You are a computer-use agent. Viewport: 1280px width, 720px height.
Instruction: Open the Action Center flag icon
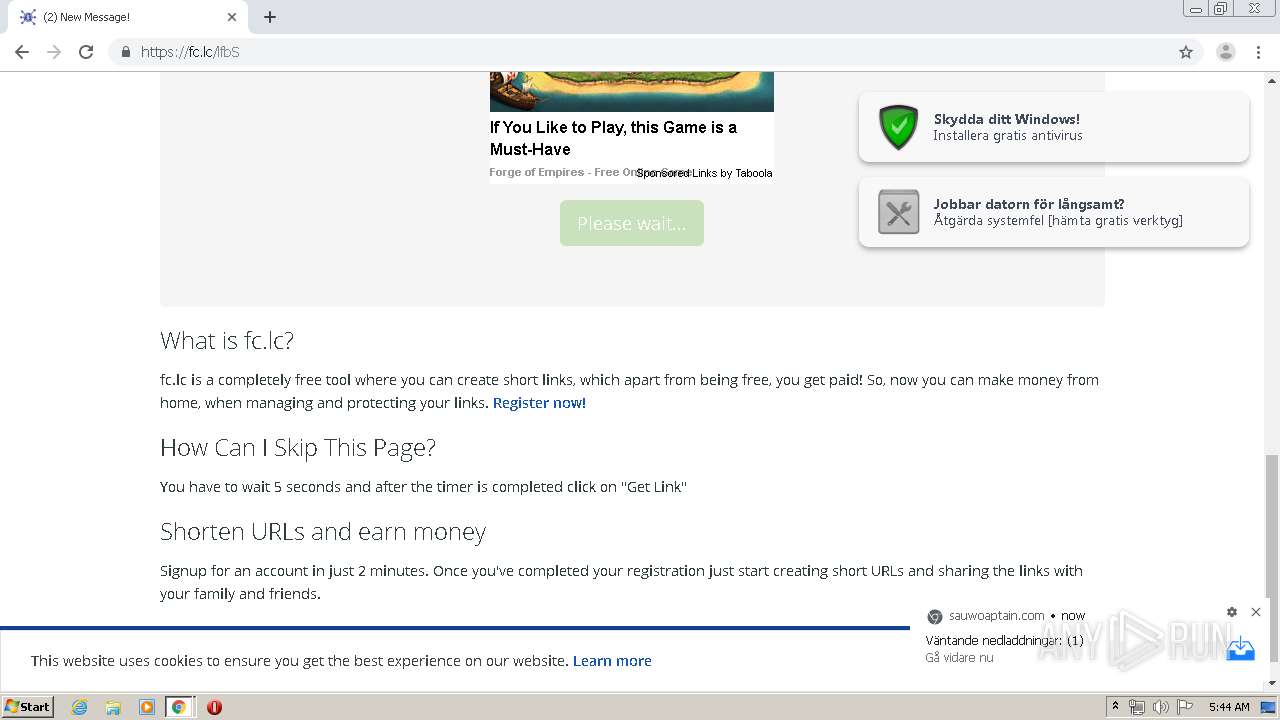[x=1185, y=707]
